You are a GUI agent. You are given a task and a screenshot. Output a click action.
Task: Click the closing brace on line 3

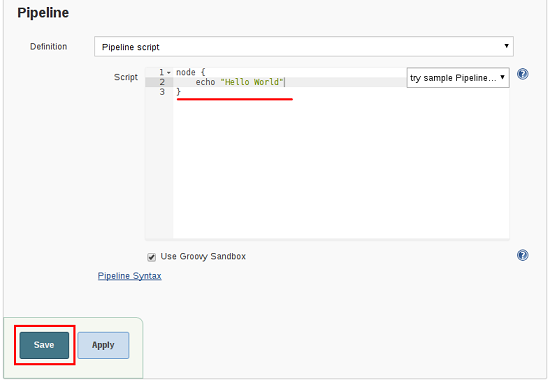(178, 92)
